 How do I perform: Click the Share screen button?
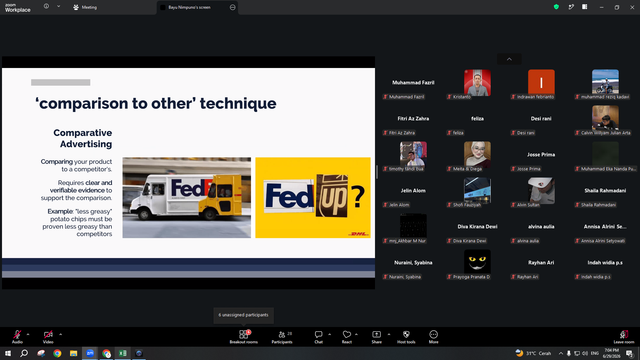click(x=376, y=337)
